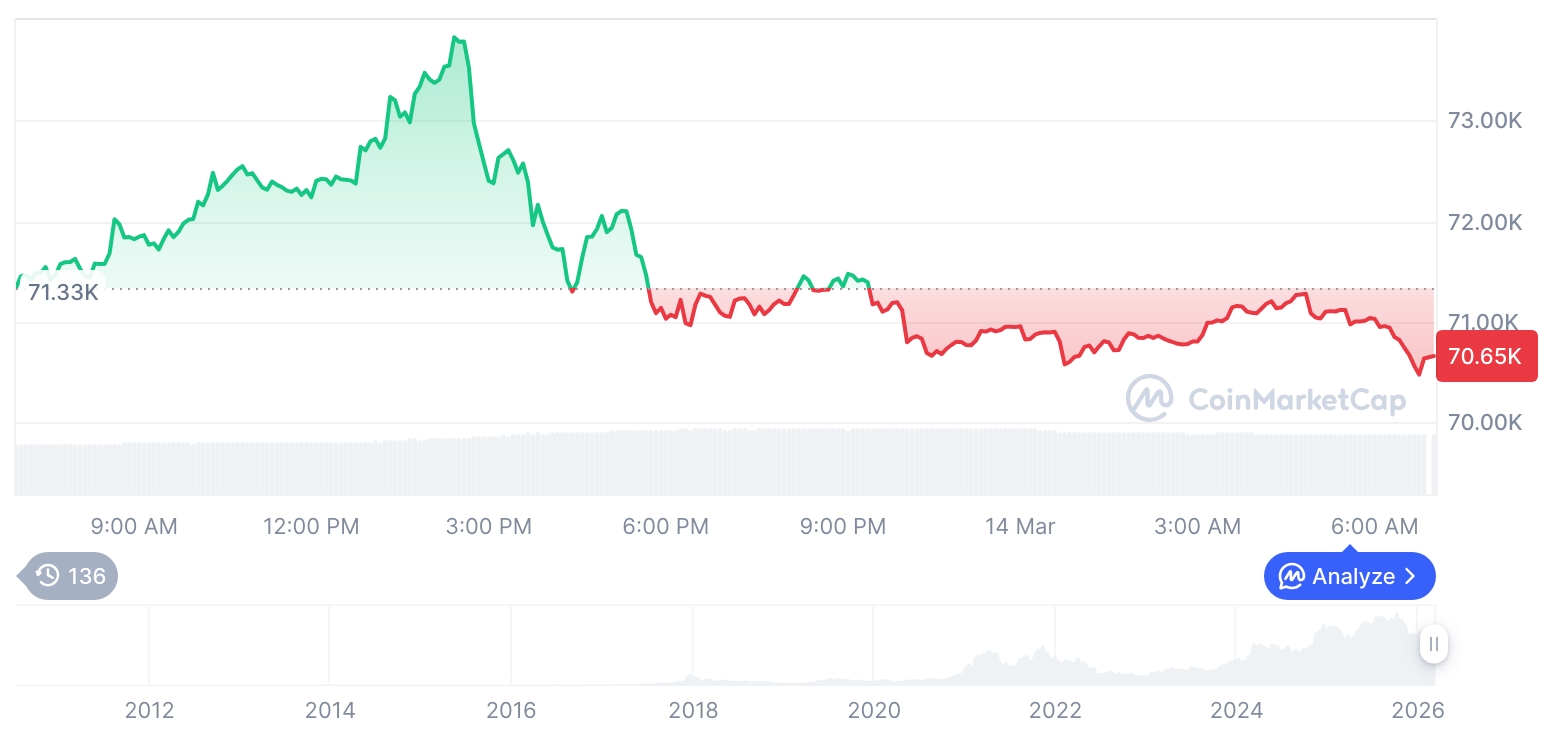Click the CoinMarketCap watermark logo on the chart
The height and width of the screenshot is (732, 1566).
pyautogui.click(x=1150, y=399)
